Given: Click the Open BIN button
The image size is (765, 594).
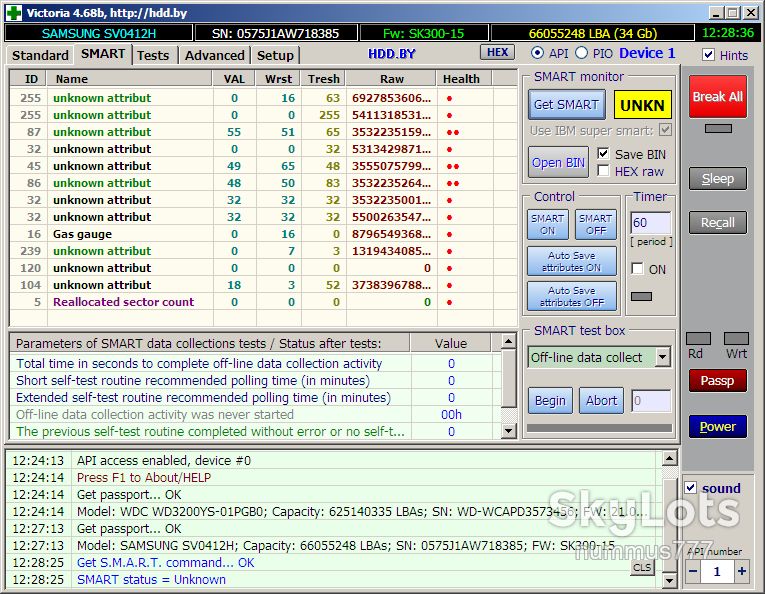Looking at the screenshot, I should [558, 162].
